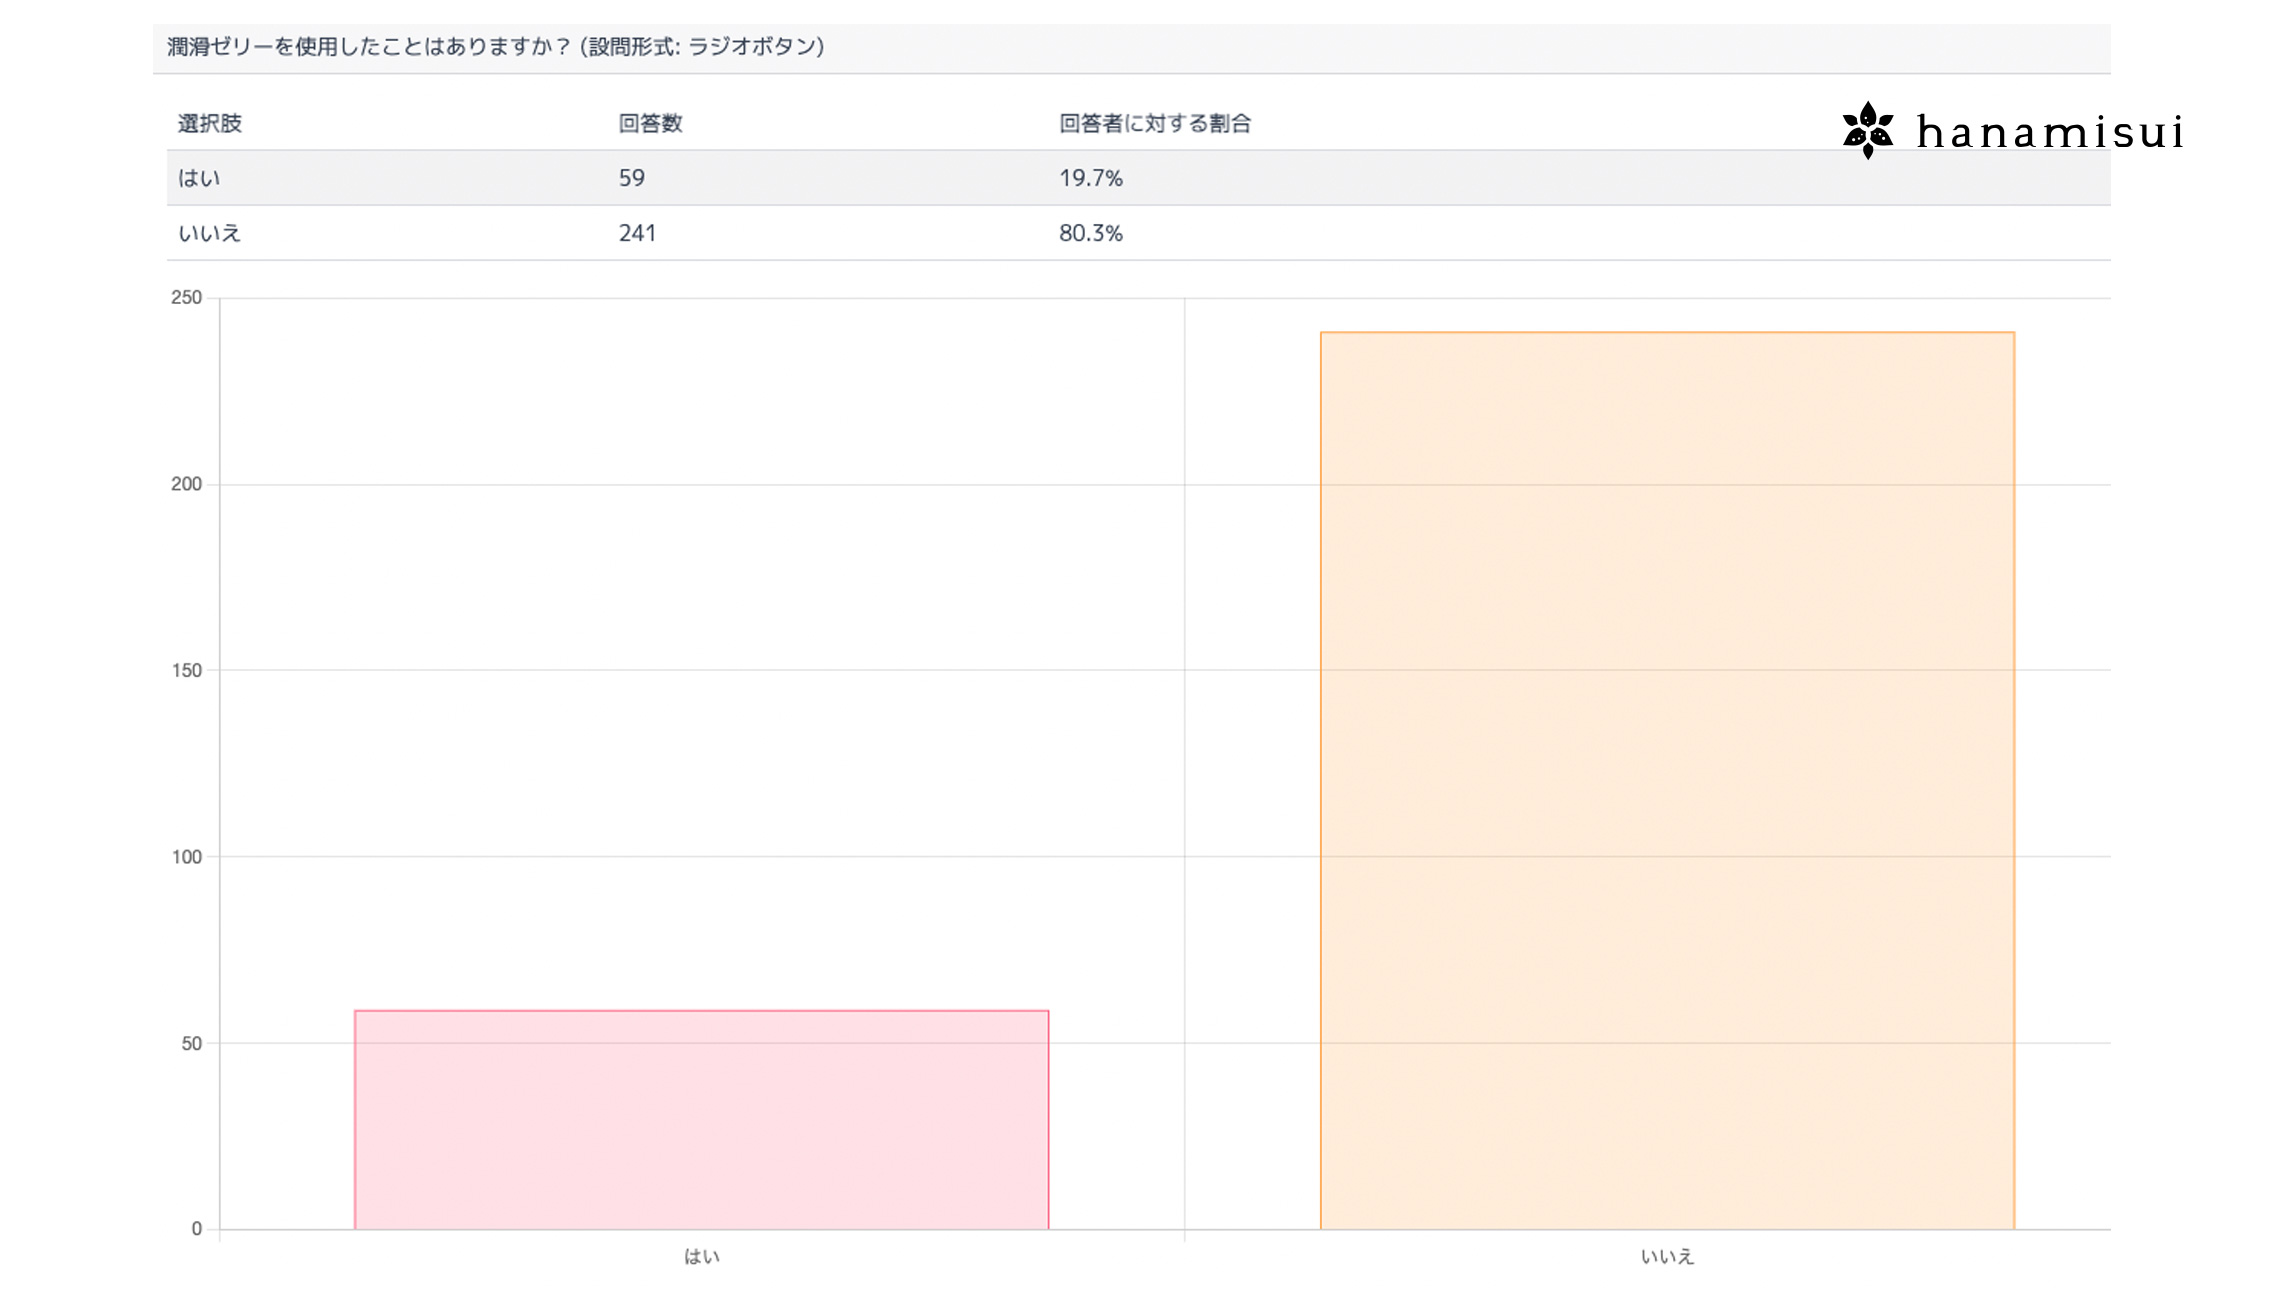Viewport: 2284px width, 1298px height.
Task: Click the 選択肢 column header
Action: 210,123
